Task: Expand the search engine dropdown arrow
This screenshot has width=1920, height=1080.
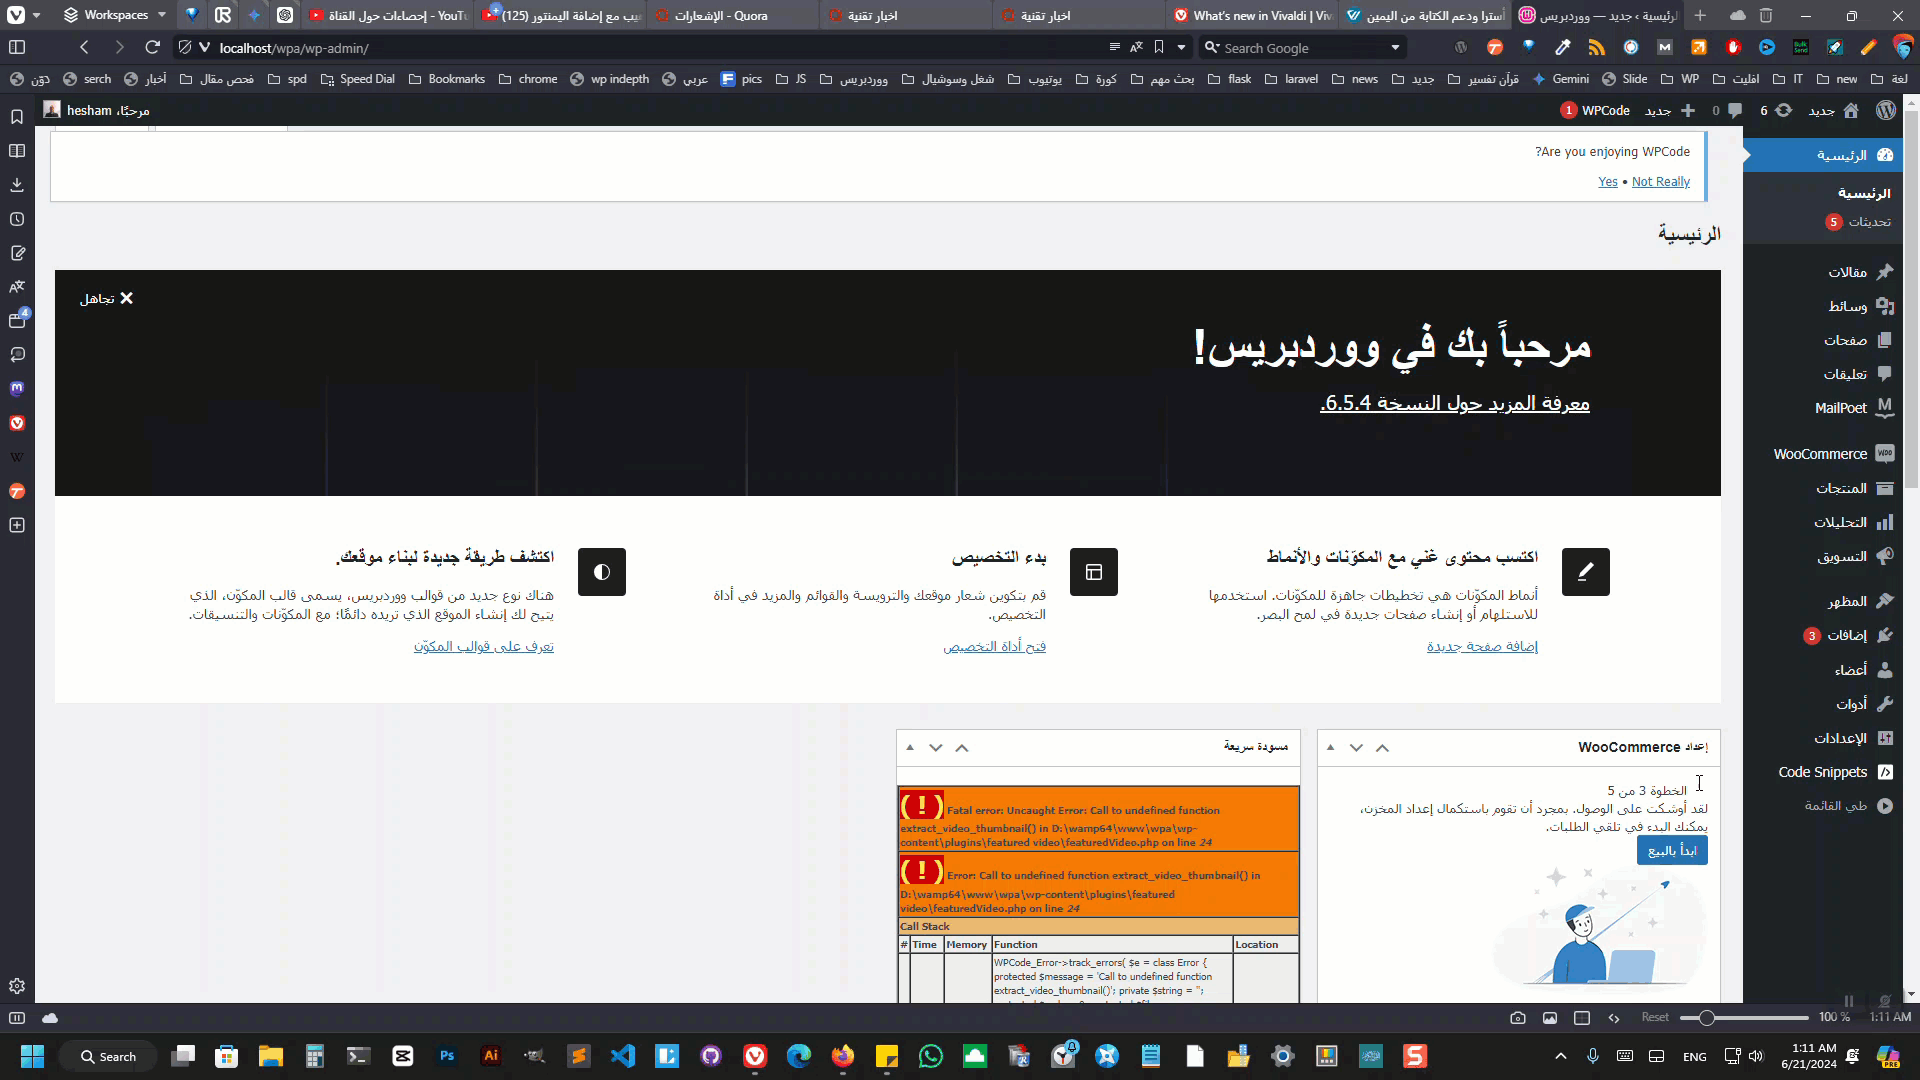Action: [1395, 48]
